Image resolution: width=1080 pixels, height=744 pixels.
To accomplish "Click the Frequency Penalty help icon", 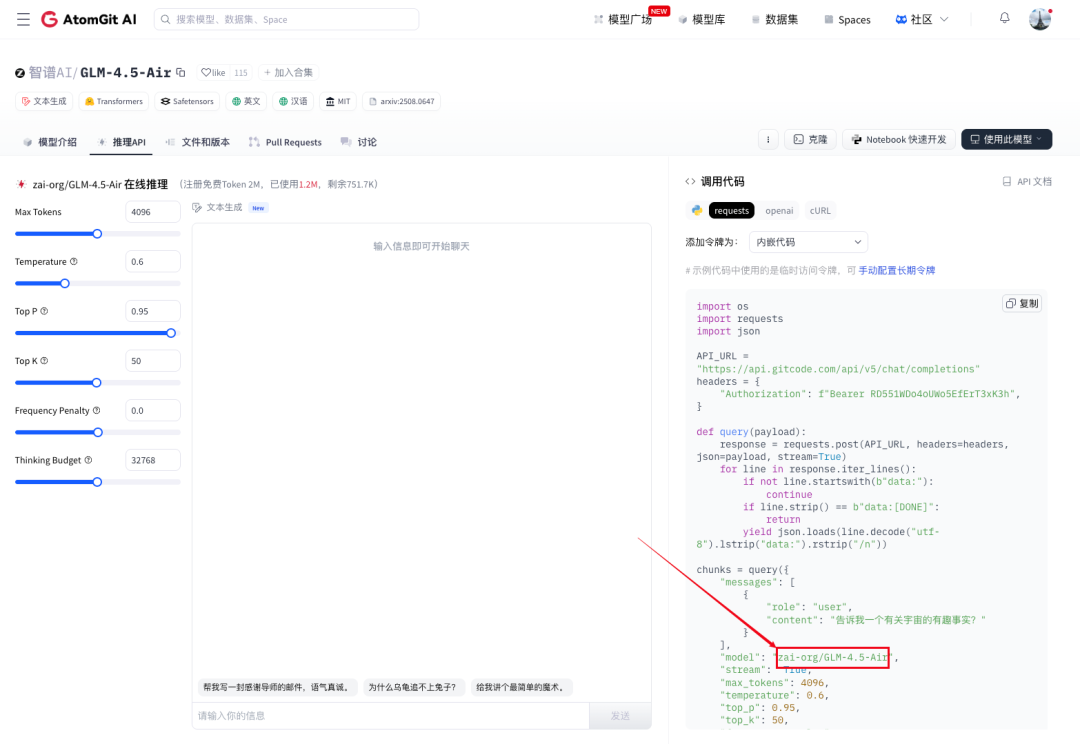I will pyautogui.click(x=96, y=411).
